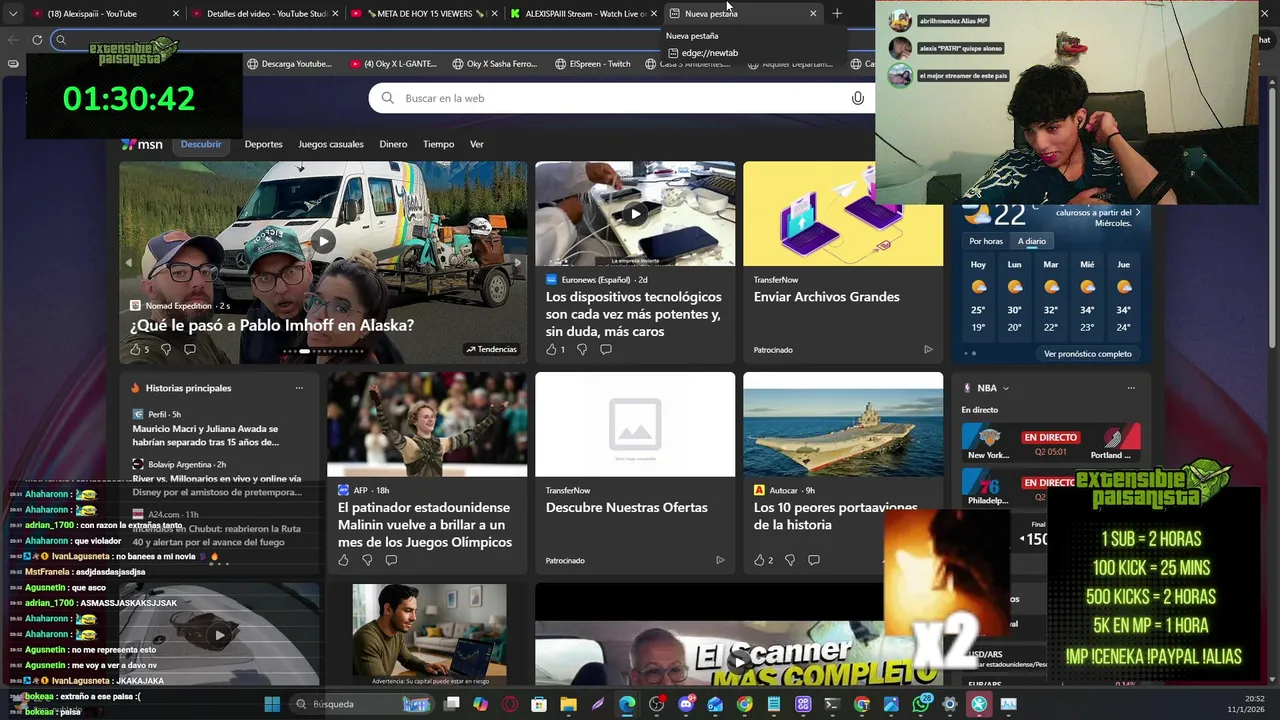The height and width of the screenshot is (720, 1280).
Task: Like the Pablo Imhoff Alaska story
Action: click(x=135, y=349)
